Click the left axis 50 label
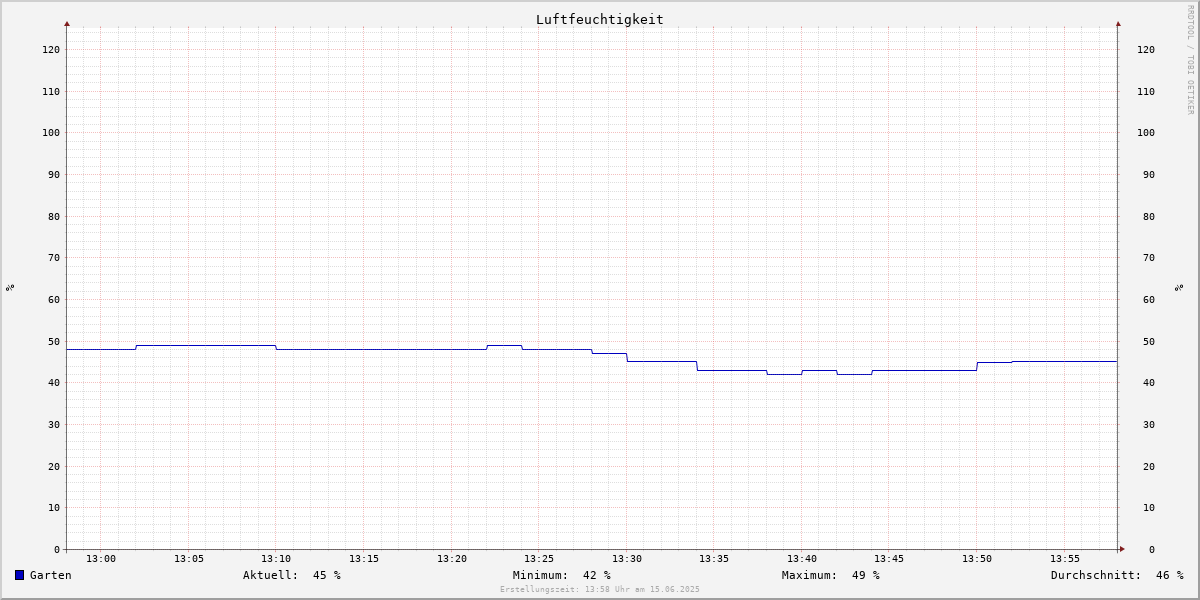This screenshot has height=600, width=1200. click(x=54, y=341)
